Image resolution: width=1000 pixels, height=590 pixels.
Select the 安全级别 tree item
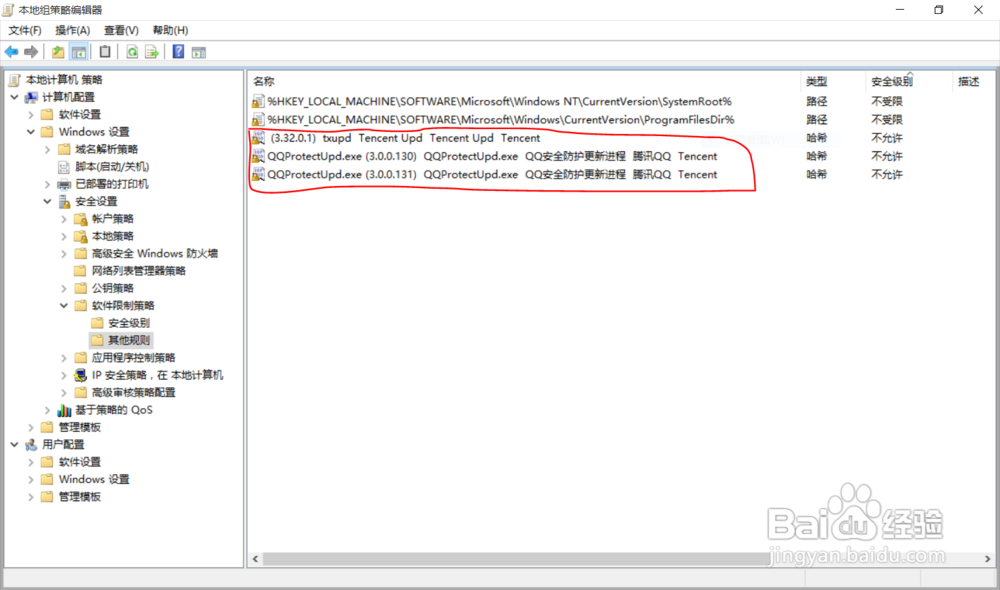click(x=129, y=323)
